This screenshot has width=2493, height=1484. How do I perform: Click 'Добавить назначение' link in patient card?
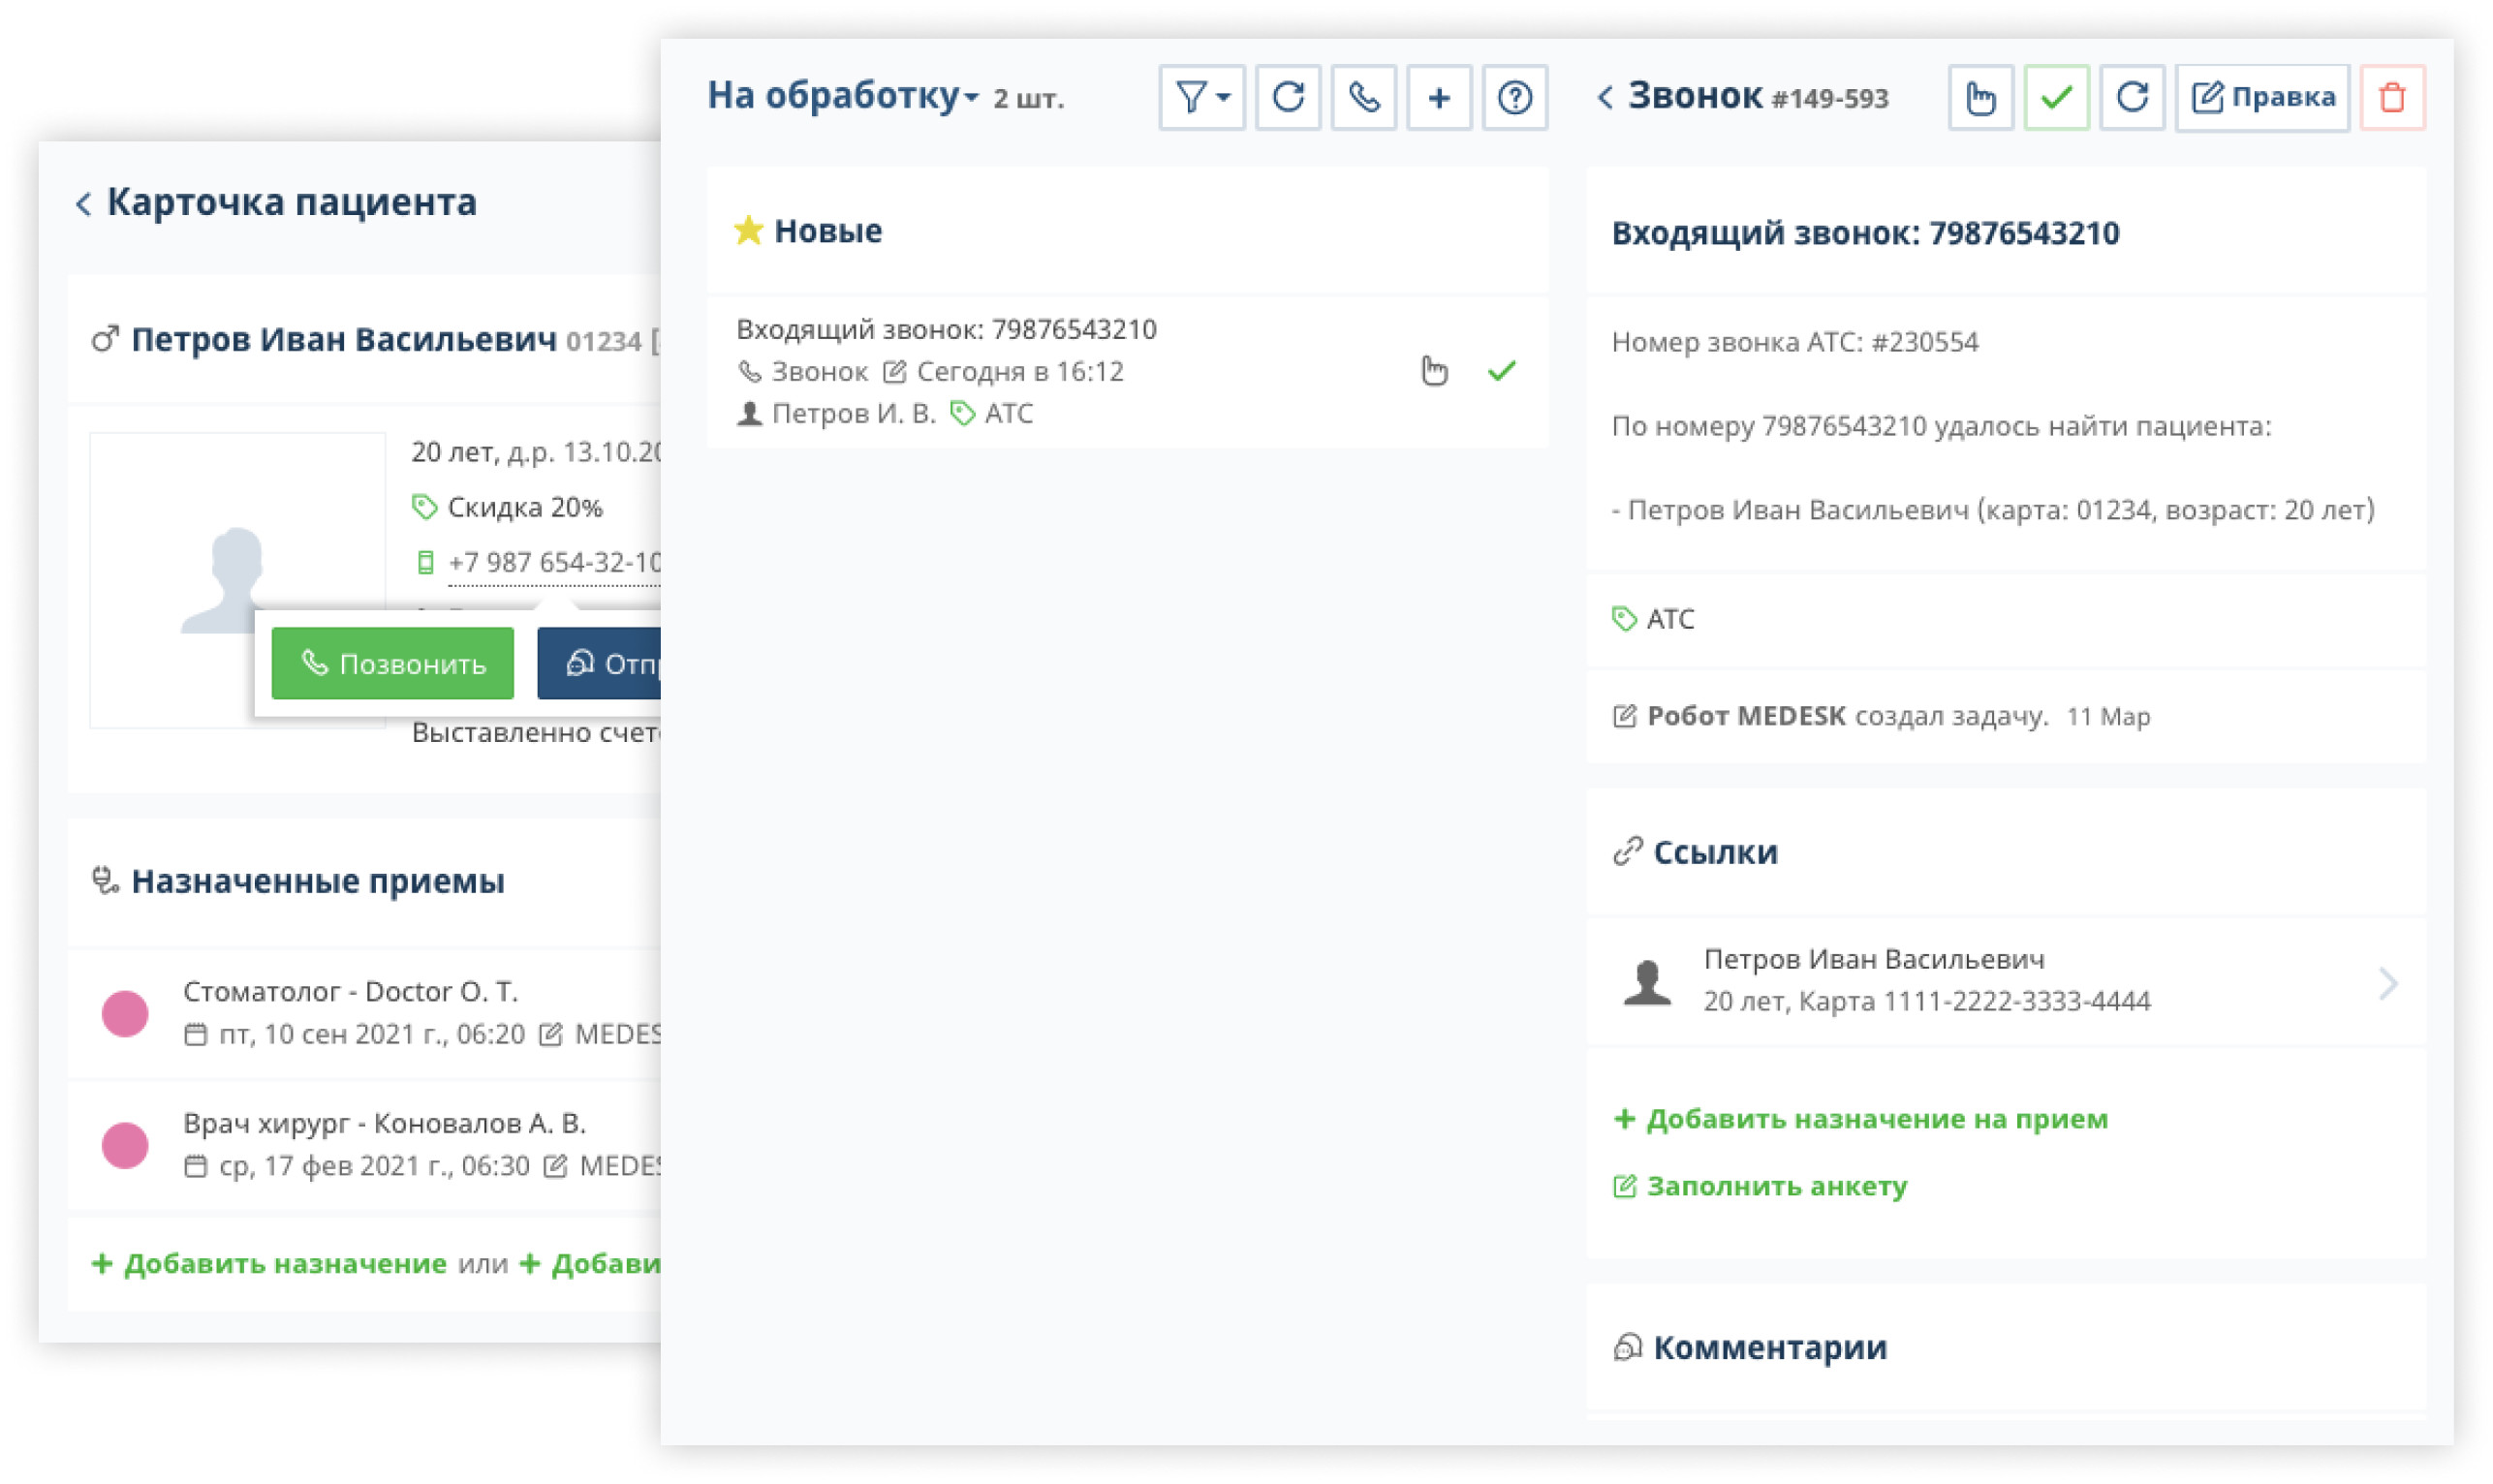pyautogui.click(x=269, y=1263)
